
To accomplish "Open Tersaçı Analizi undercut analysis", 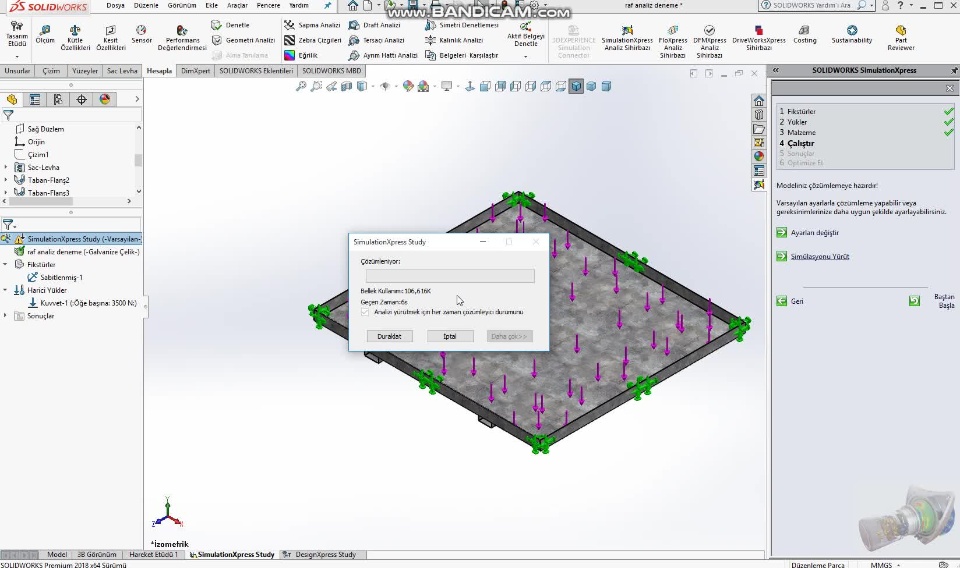I will [x=377, y=40].
